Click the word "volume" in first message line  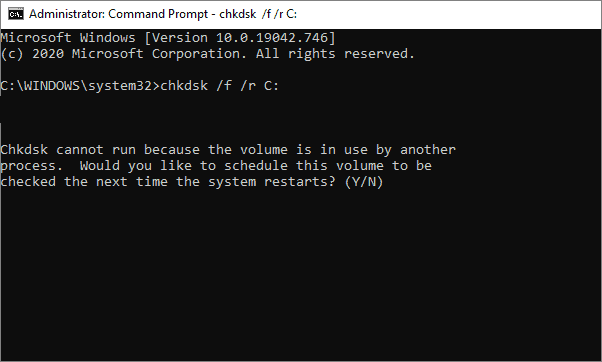point(264,149)
